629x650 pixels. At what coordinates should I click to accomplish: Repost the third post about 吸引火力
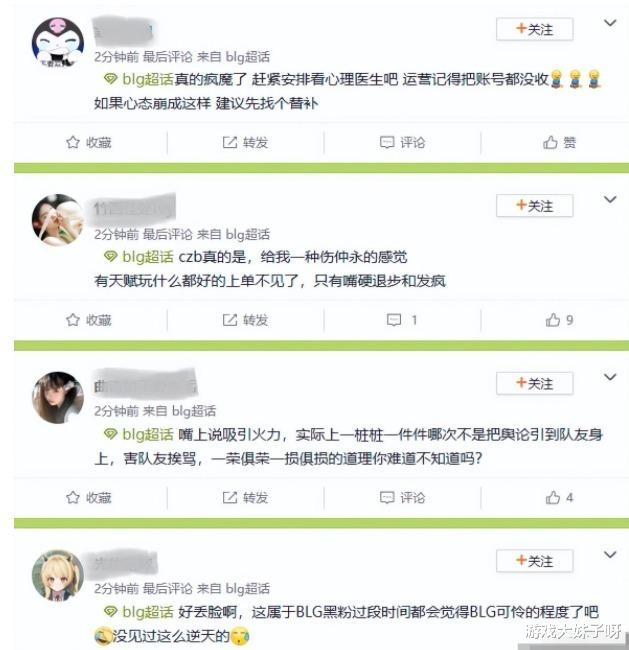coord(245,497)
